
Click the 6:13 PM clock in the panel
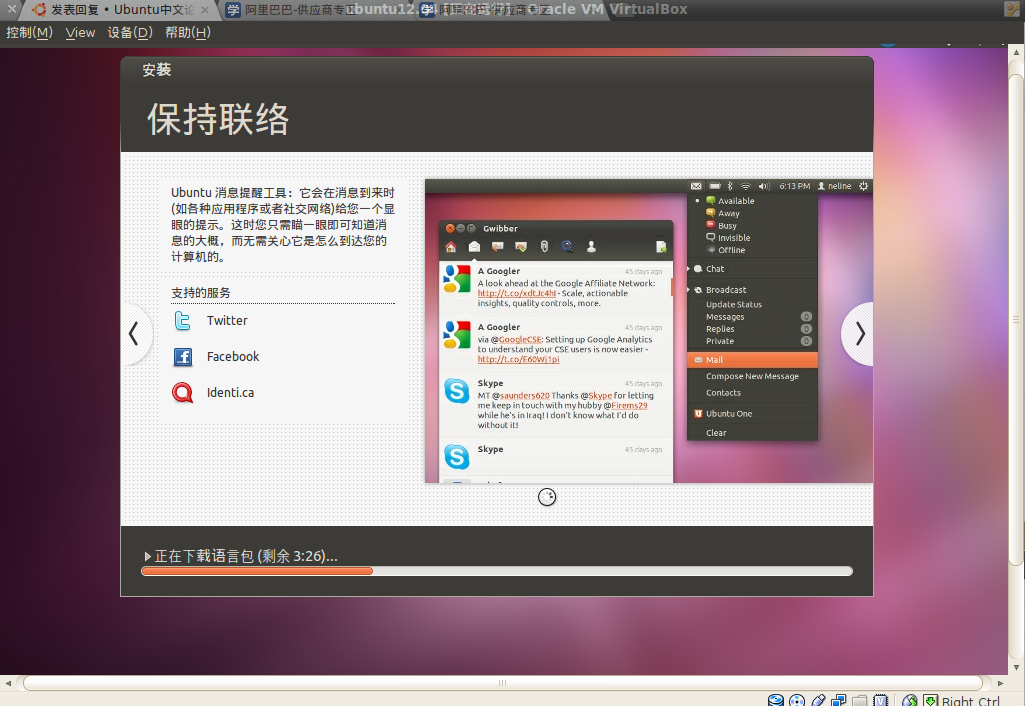click(794, 186)
